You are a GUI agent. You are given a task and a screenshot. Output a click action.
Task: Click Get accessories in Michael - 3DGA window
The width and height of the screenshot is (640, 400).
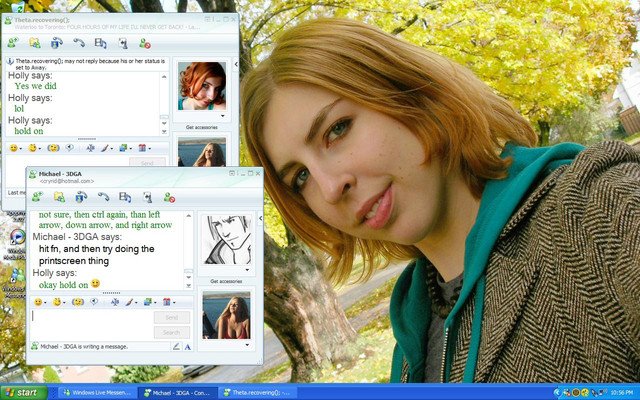coord(226,281)
